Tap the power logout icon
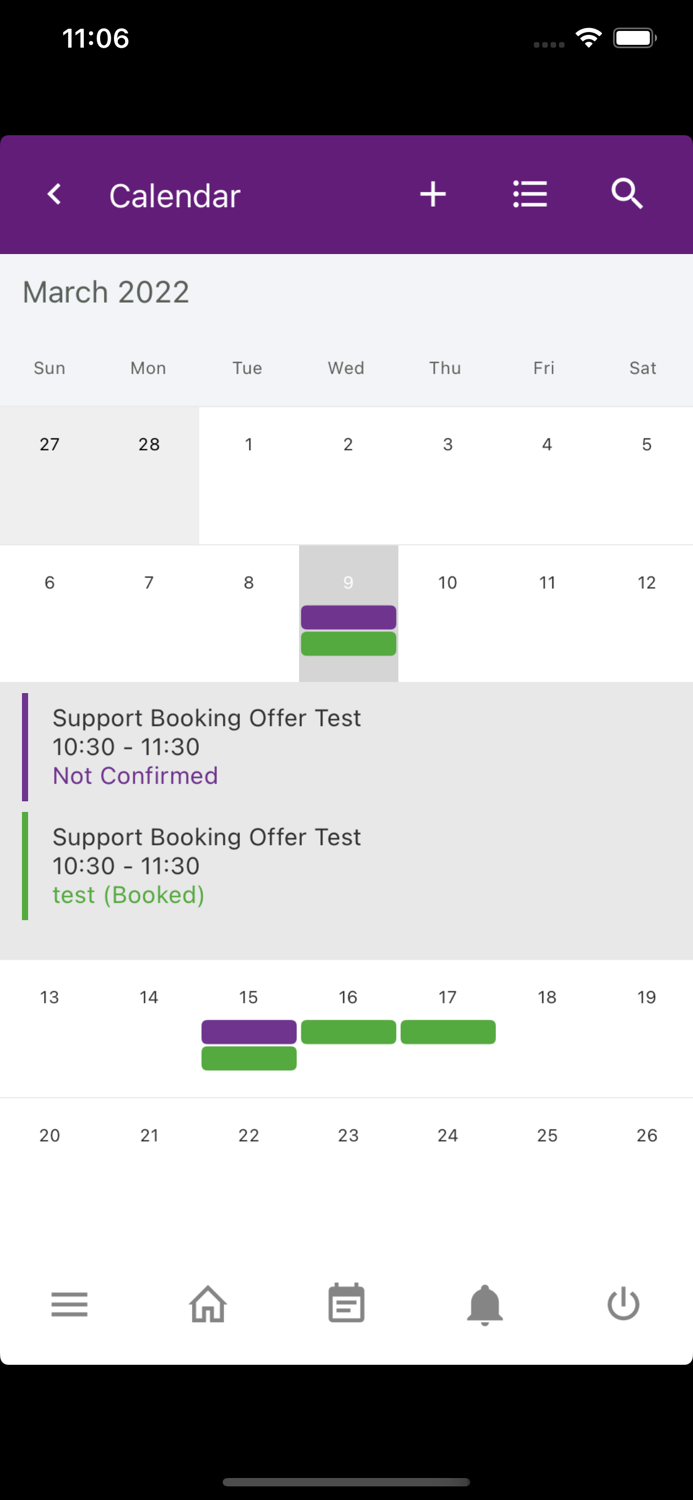693x1500 pixels. 623,1304
